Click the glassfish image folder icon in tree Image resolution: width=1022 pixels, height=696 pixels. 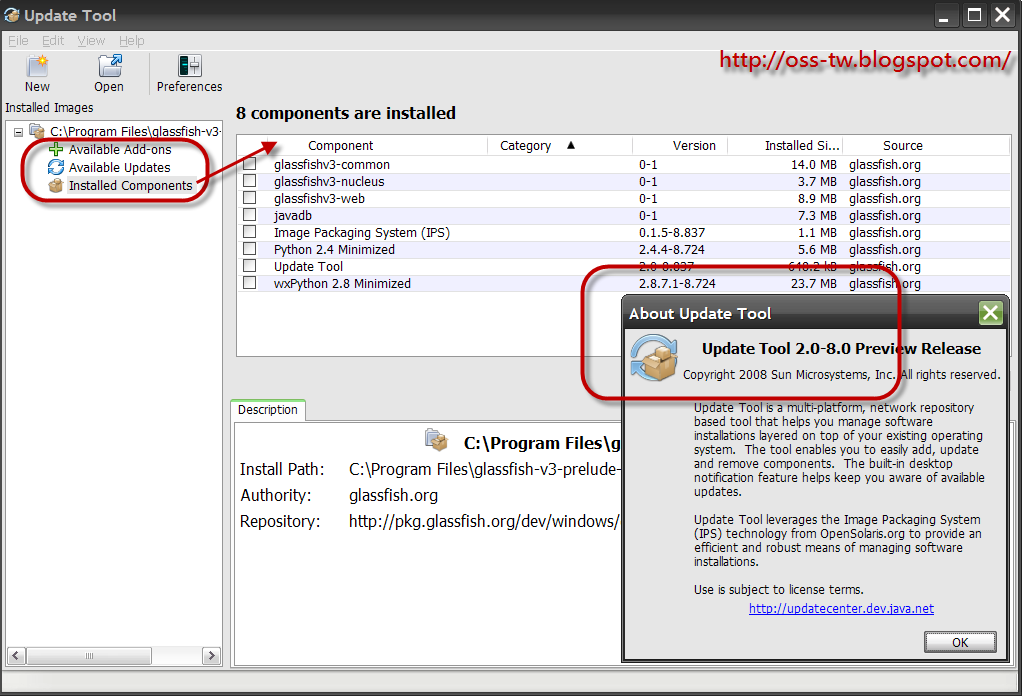[37, 131]
